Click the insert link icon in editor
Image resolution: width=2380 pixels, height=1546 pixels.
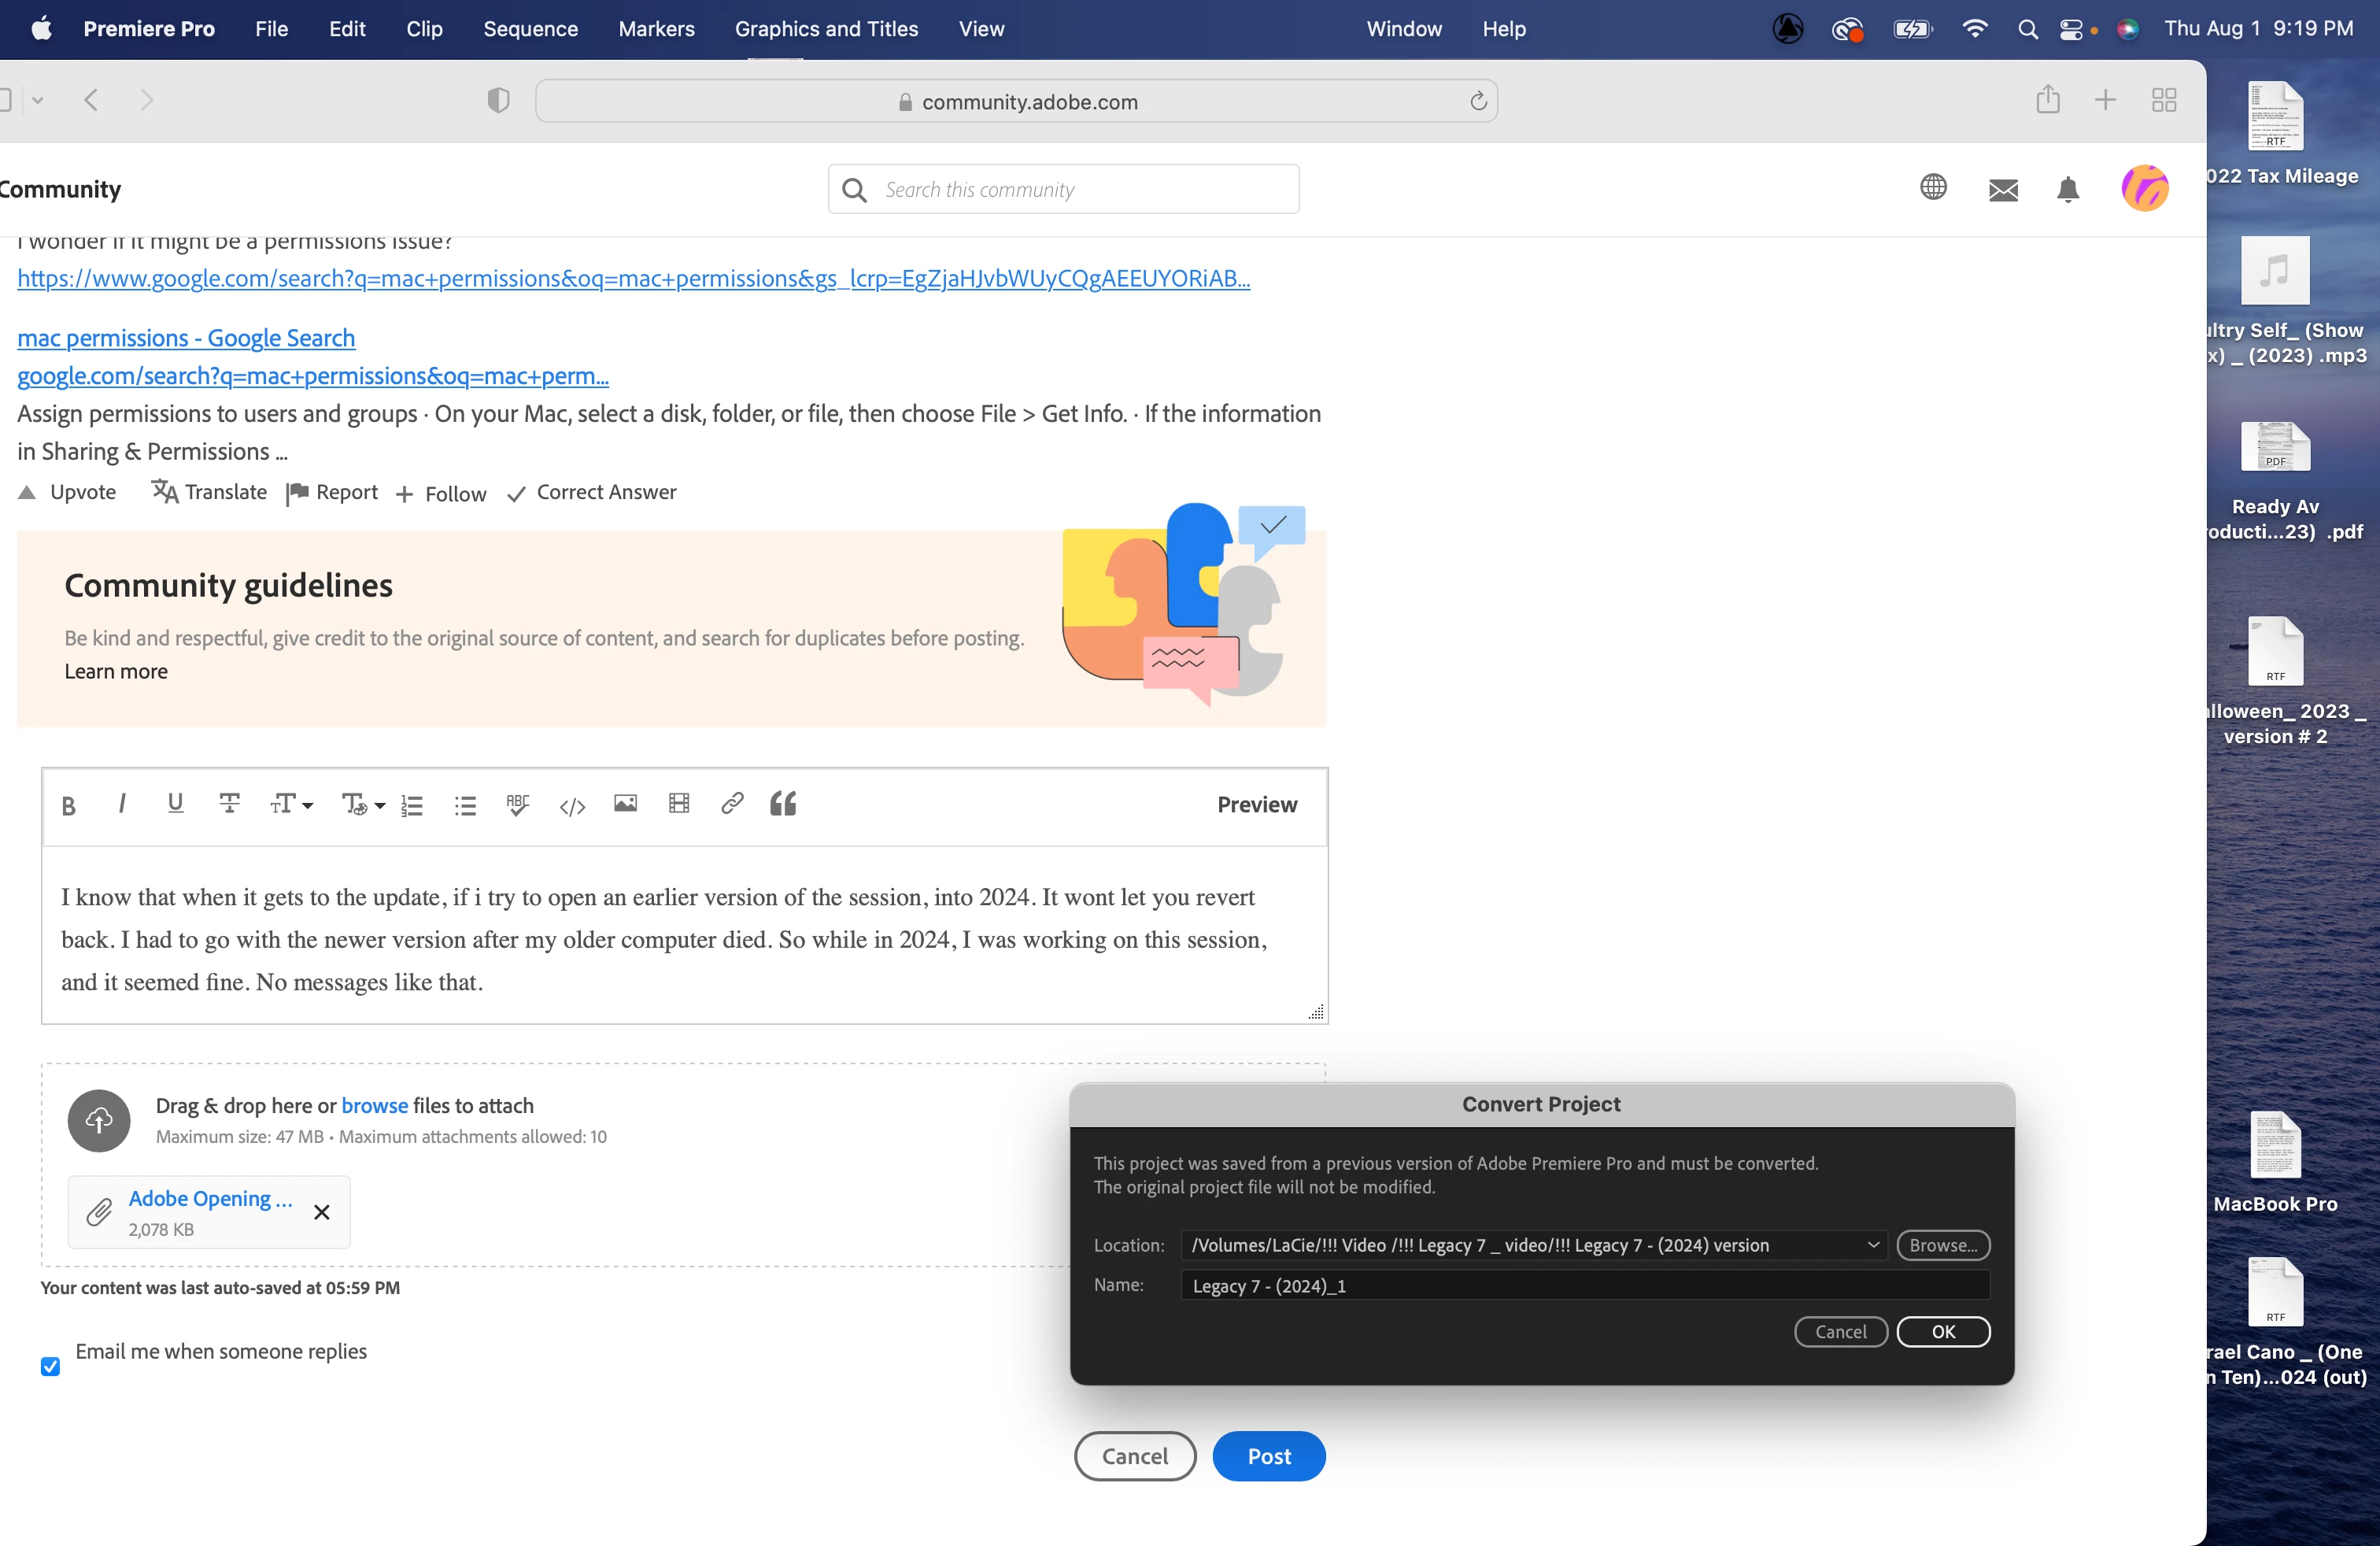click(x=732, y=803)
